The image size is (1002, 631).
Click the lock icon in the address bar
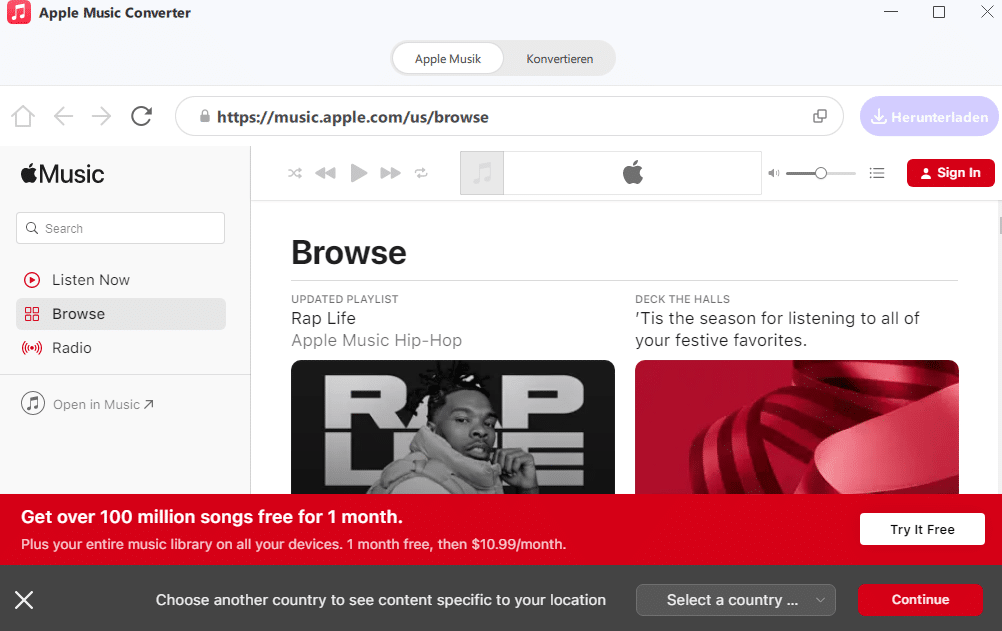[x=204, y=116]
